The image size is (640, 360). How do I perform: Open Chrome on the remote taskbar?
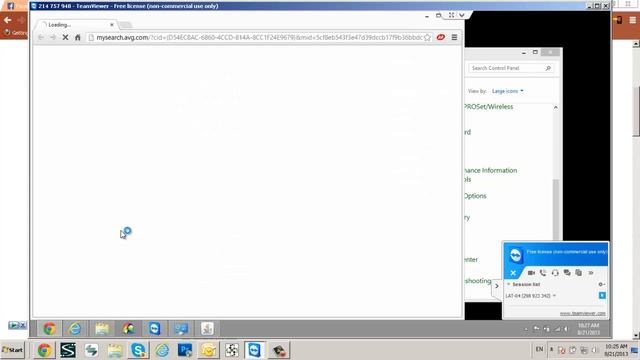50,329
